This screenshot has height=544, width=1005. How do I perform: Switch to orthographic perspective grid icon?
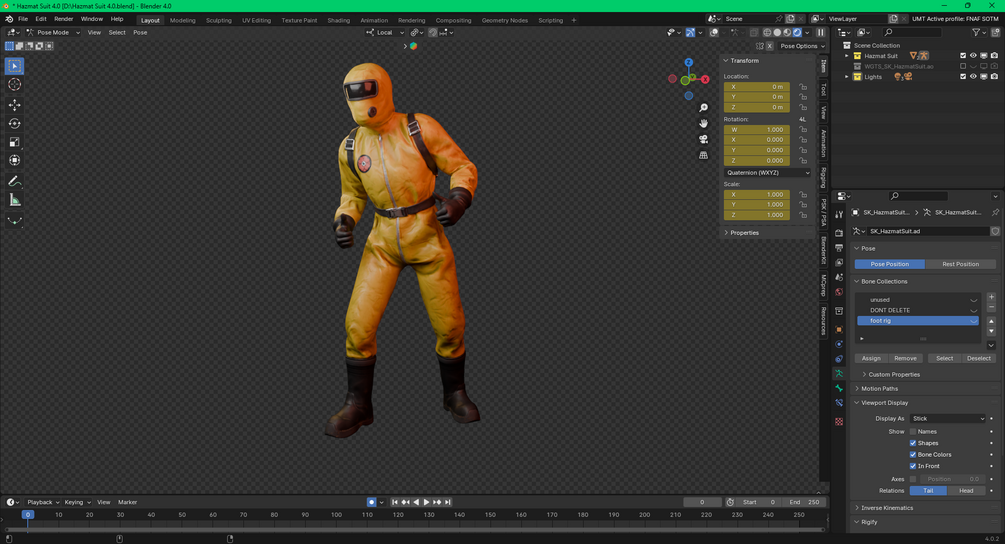pyautogui.click(x=704, y=155)
